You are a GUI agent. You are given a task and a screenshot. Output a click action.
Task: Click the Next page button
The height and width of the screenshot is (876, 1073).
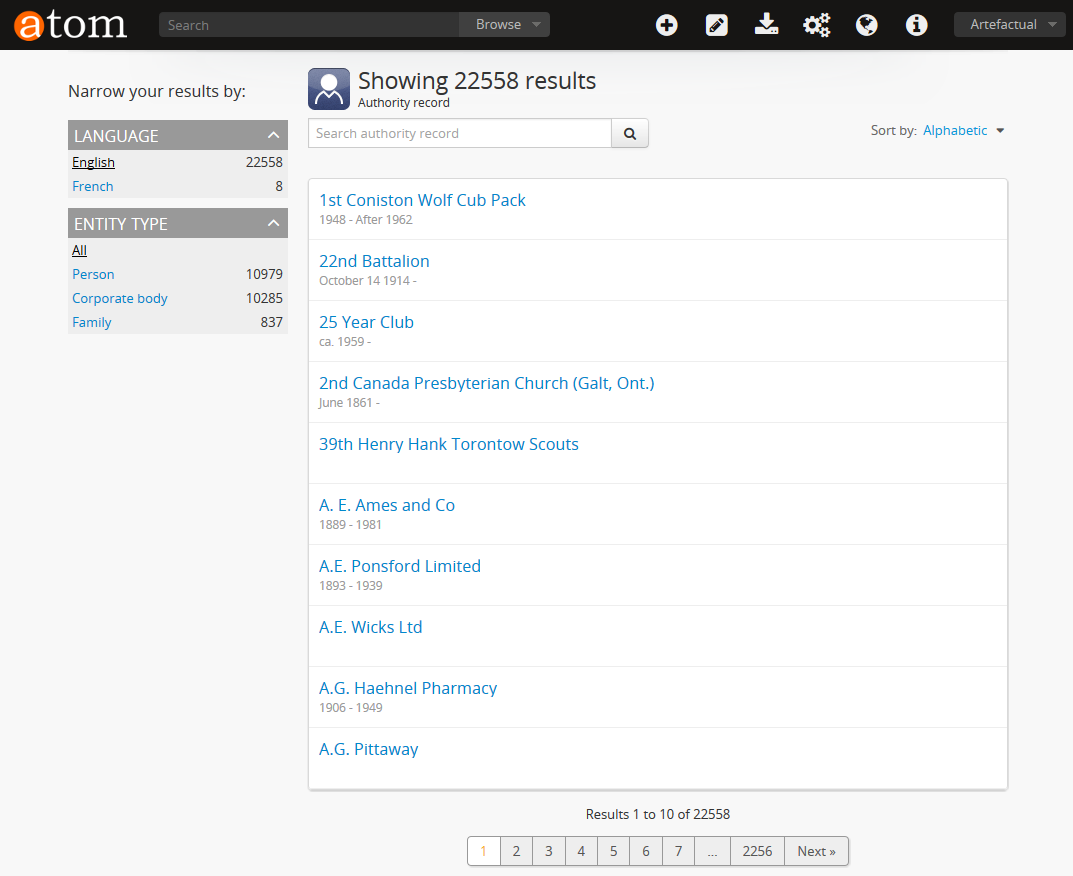point(816,852)
